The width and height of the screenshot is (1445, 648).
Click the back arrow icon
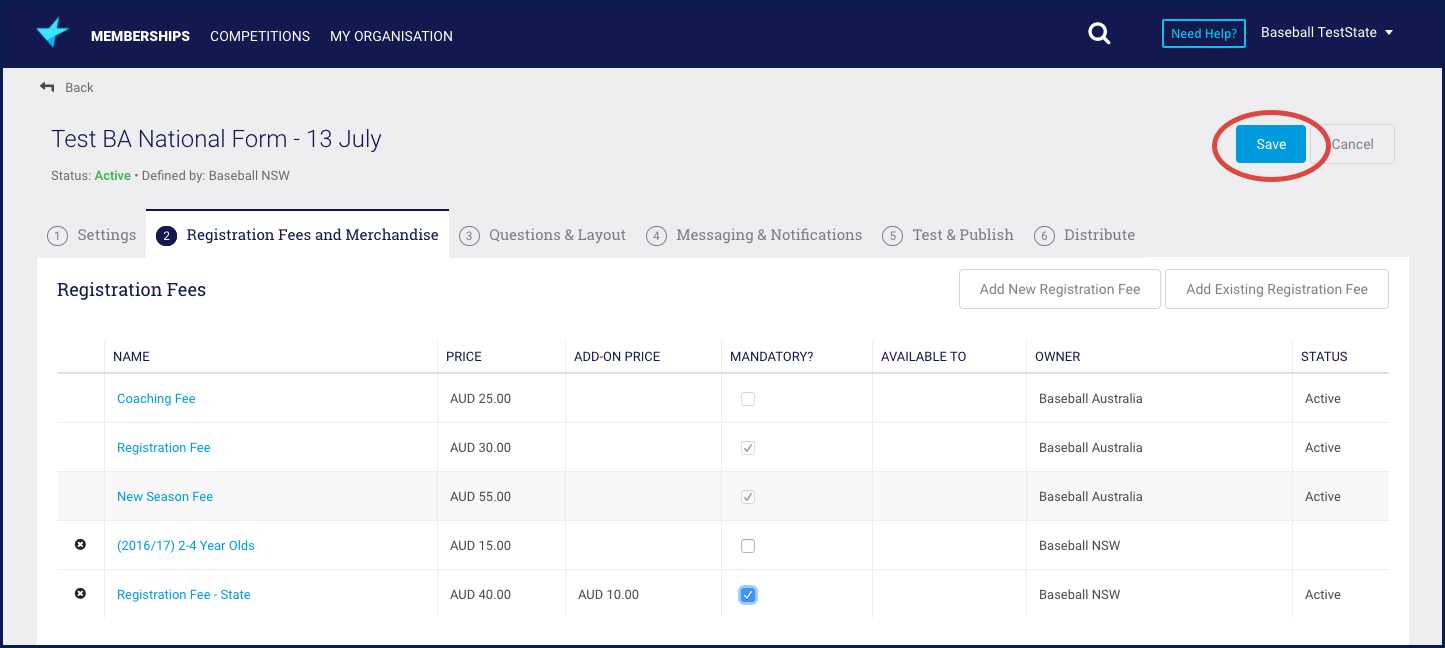47,87
